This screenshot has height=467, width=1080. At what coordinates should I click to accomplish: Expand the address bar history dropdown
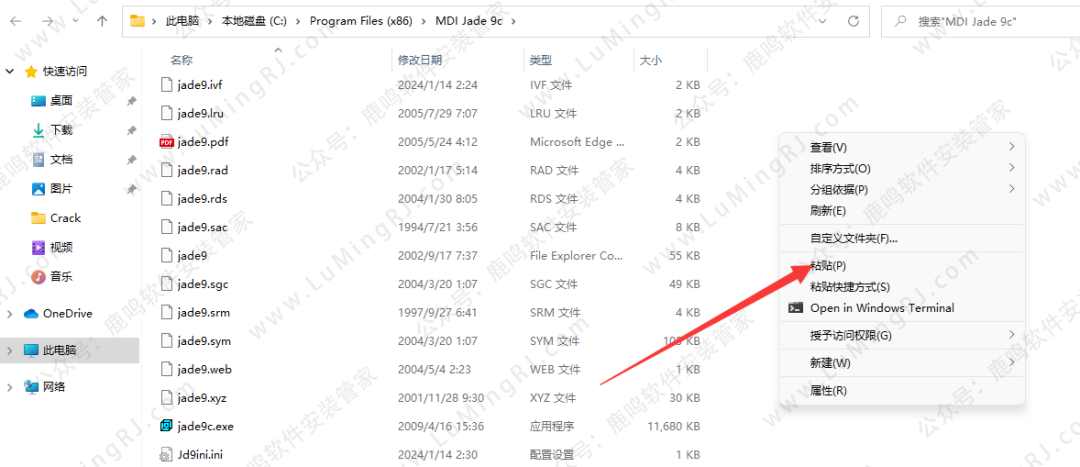click(822, 21)
